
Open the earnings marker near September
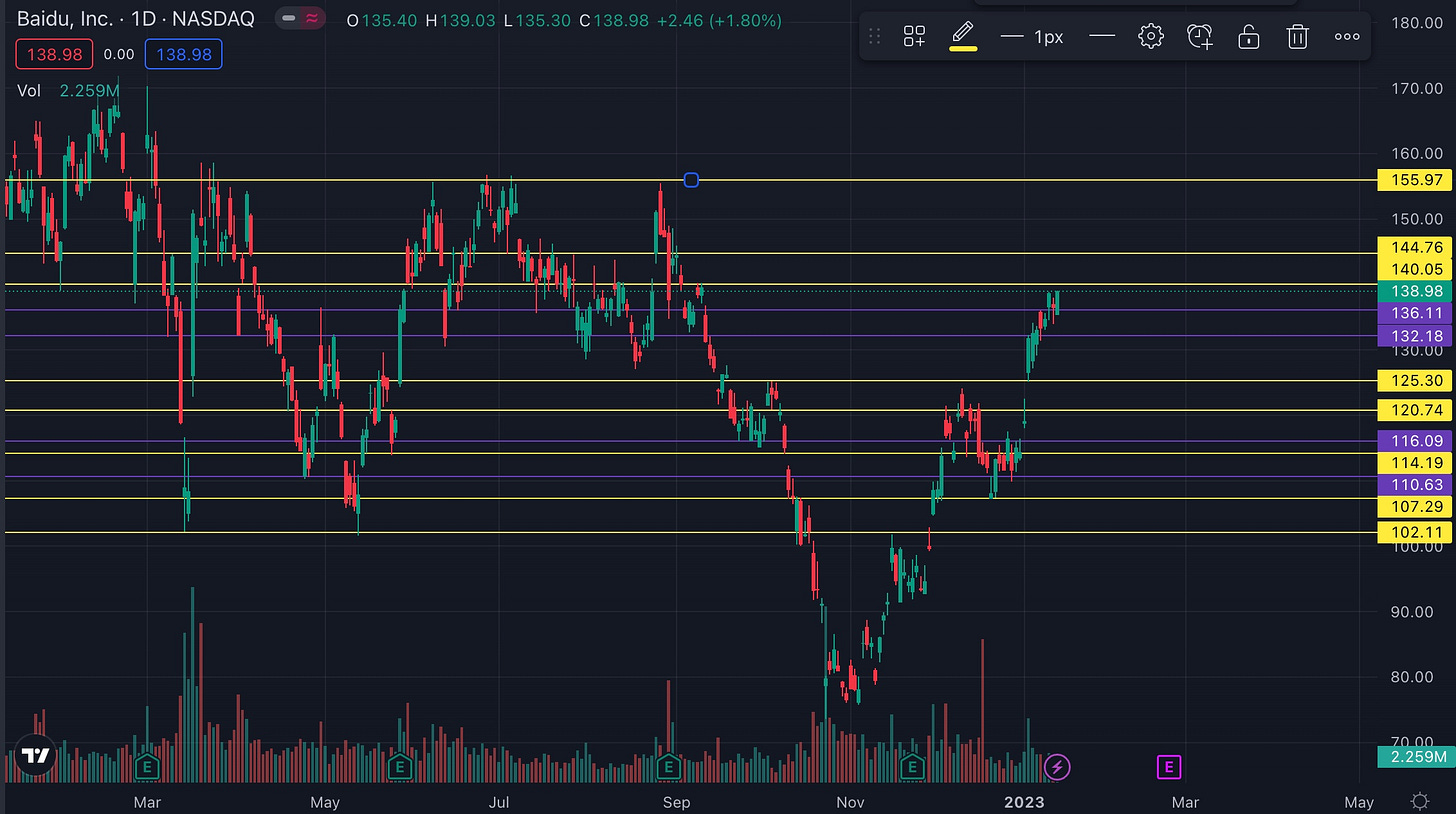pyautogui.click(x=668, y=768)
